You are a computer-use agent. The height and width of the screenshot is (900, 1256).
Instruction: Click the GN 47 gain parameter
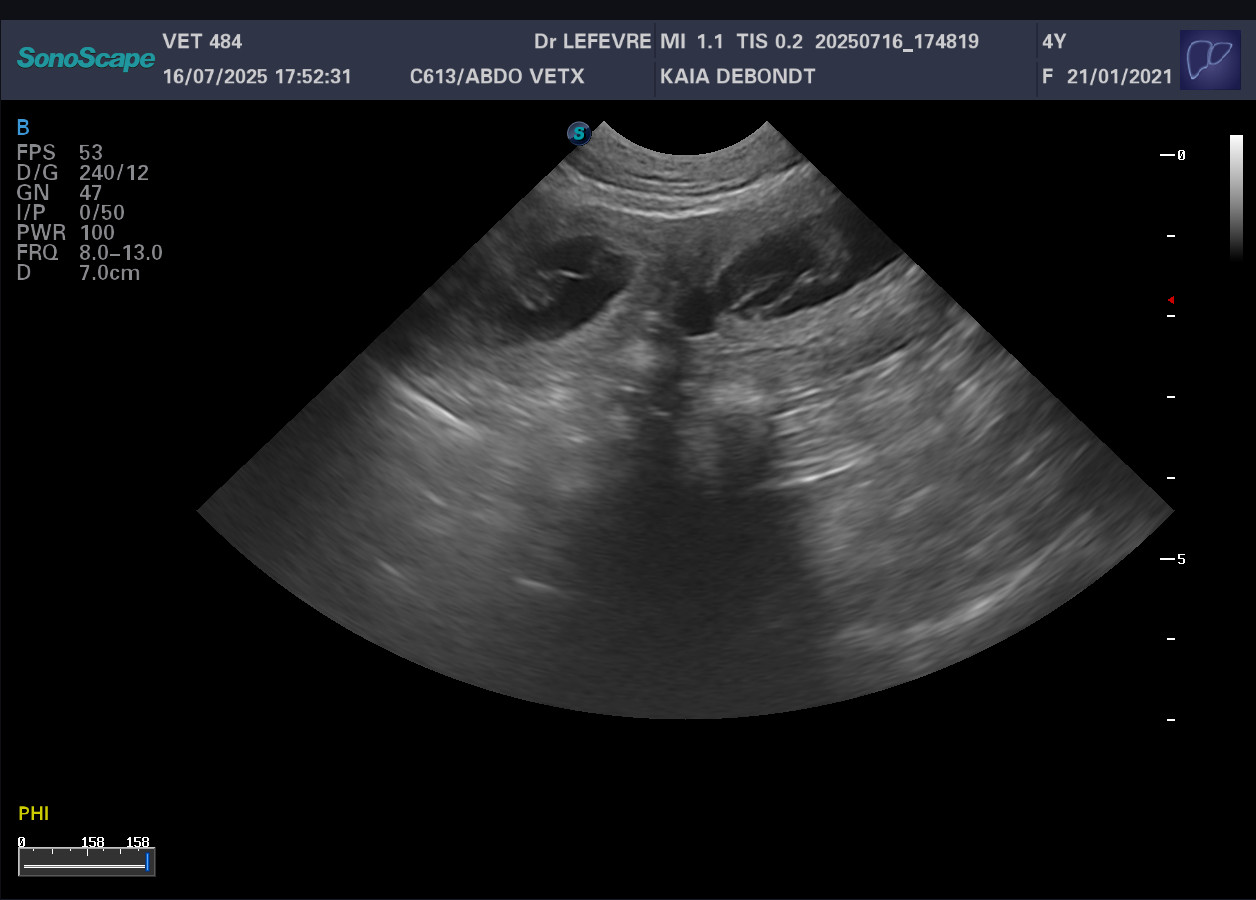pyautogui.click(x=60, y=193)
